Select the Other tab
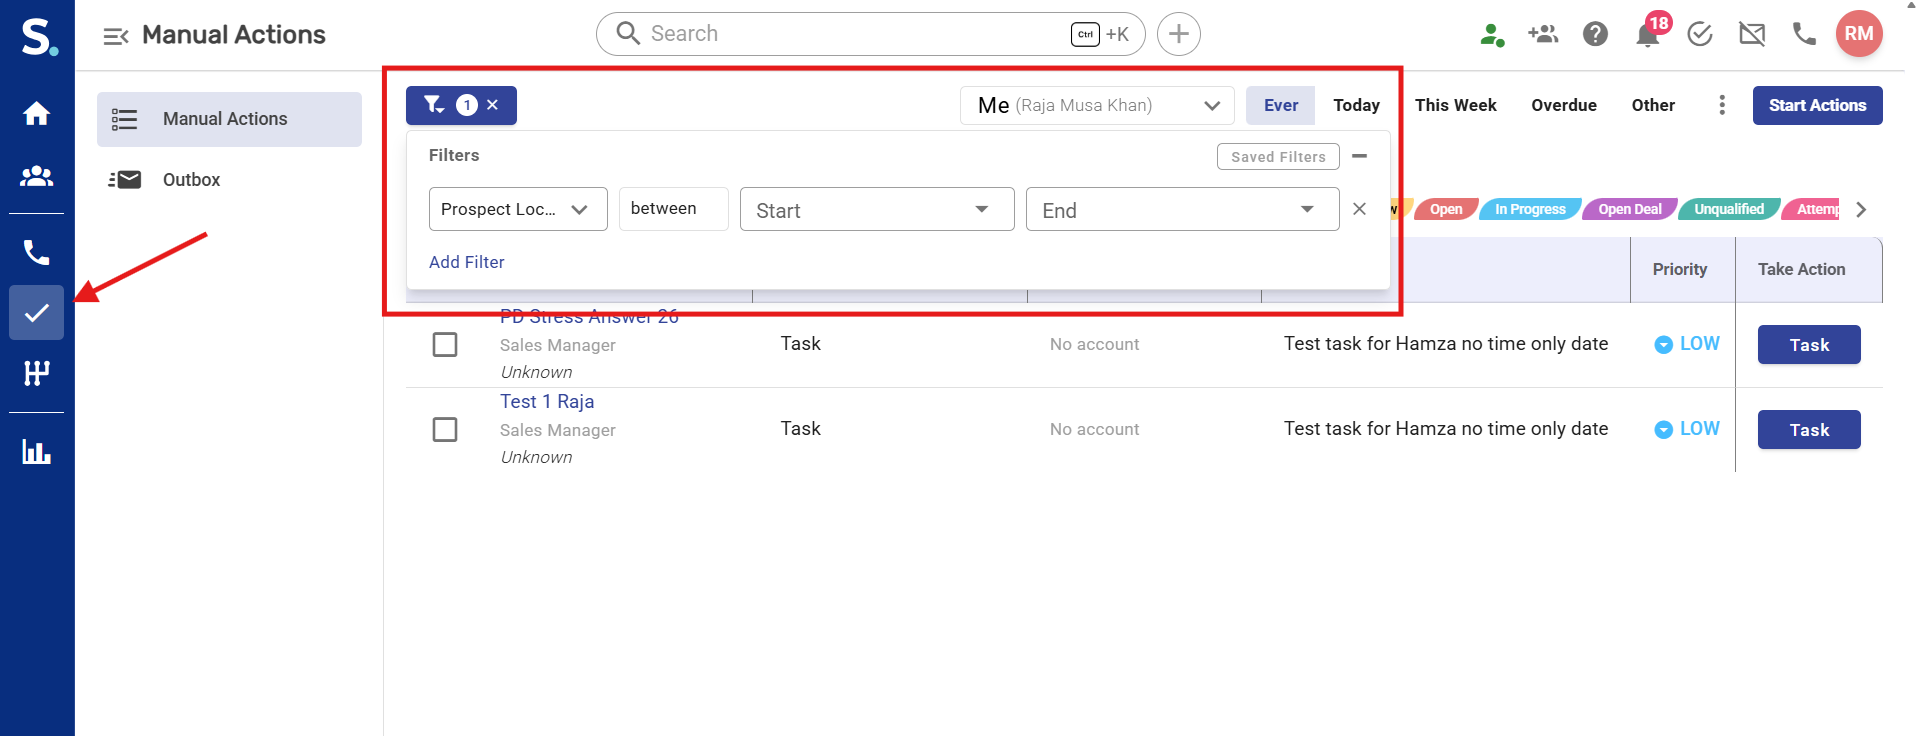 coord(1653,105)
